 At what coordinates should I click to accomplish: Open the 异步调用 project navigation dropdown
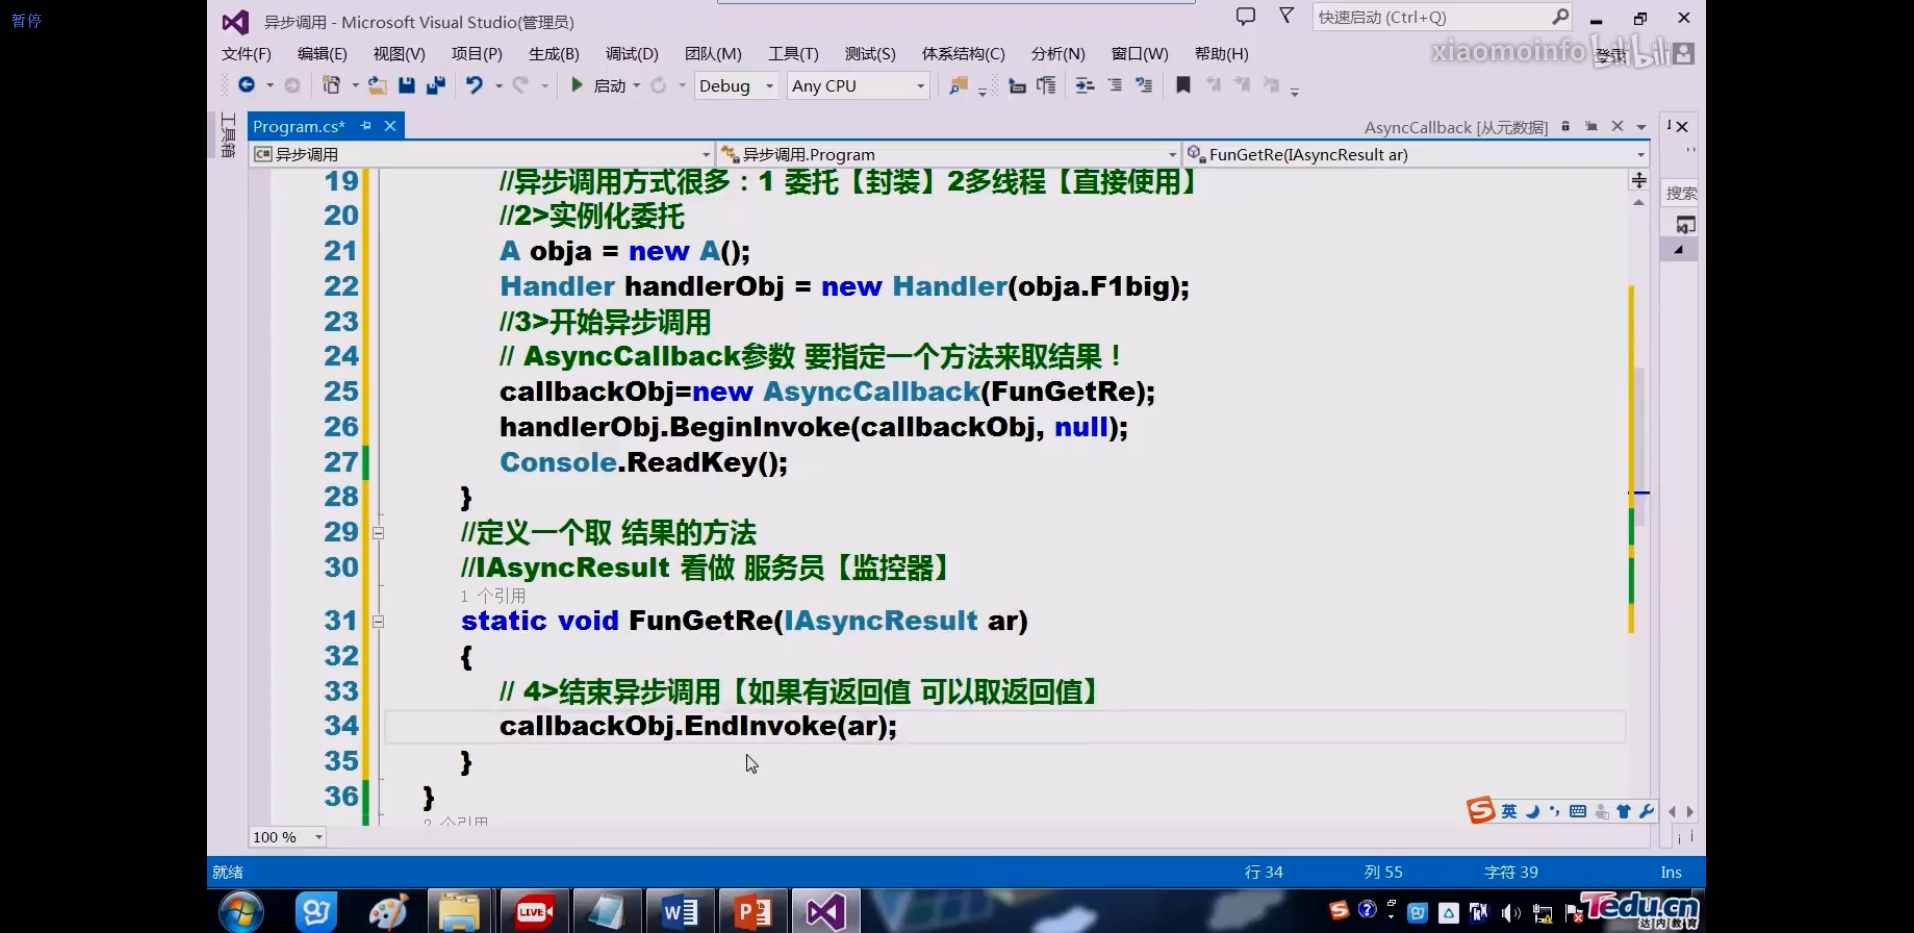(482, 154)
